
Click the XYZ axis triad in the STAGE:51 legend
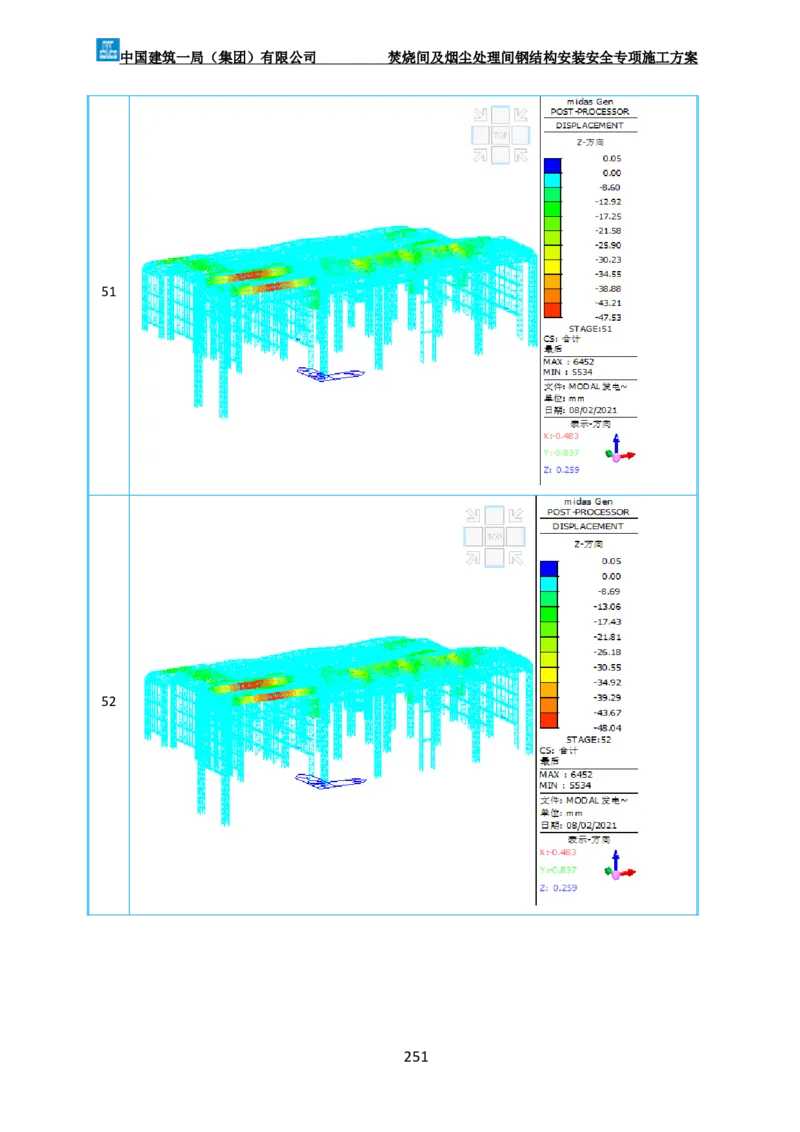620,450
